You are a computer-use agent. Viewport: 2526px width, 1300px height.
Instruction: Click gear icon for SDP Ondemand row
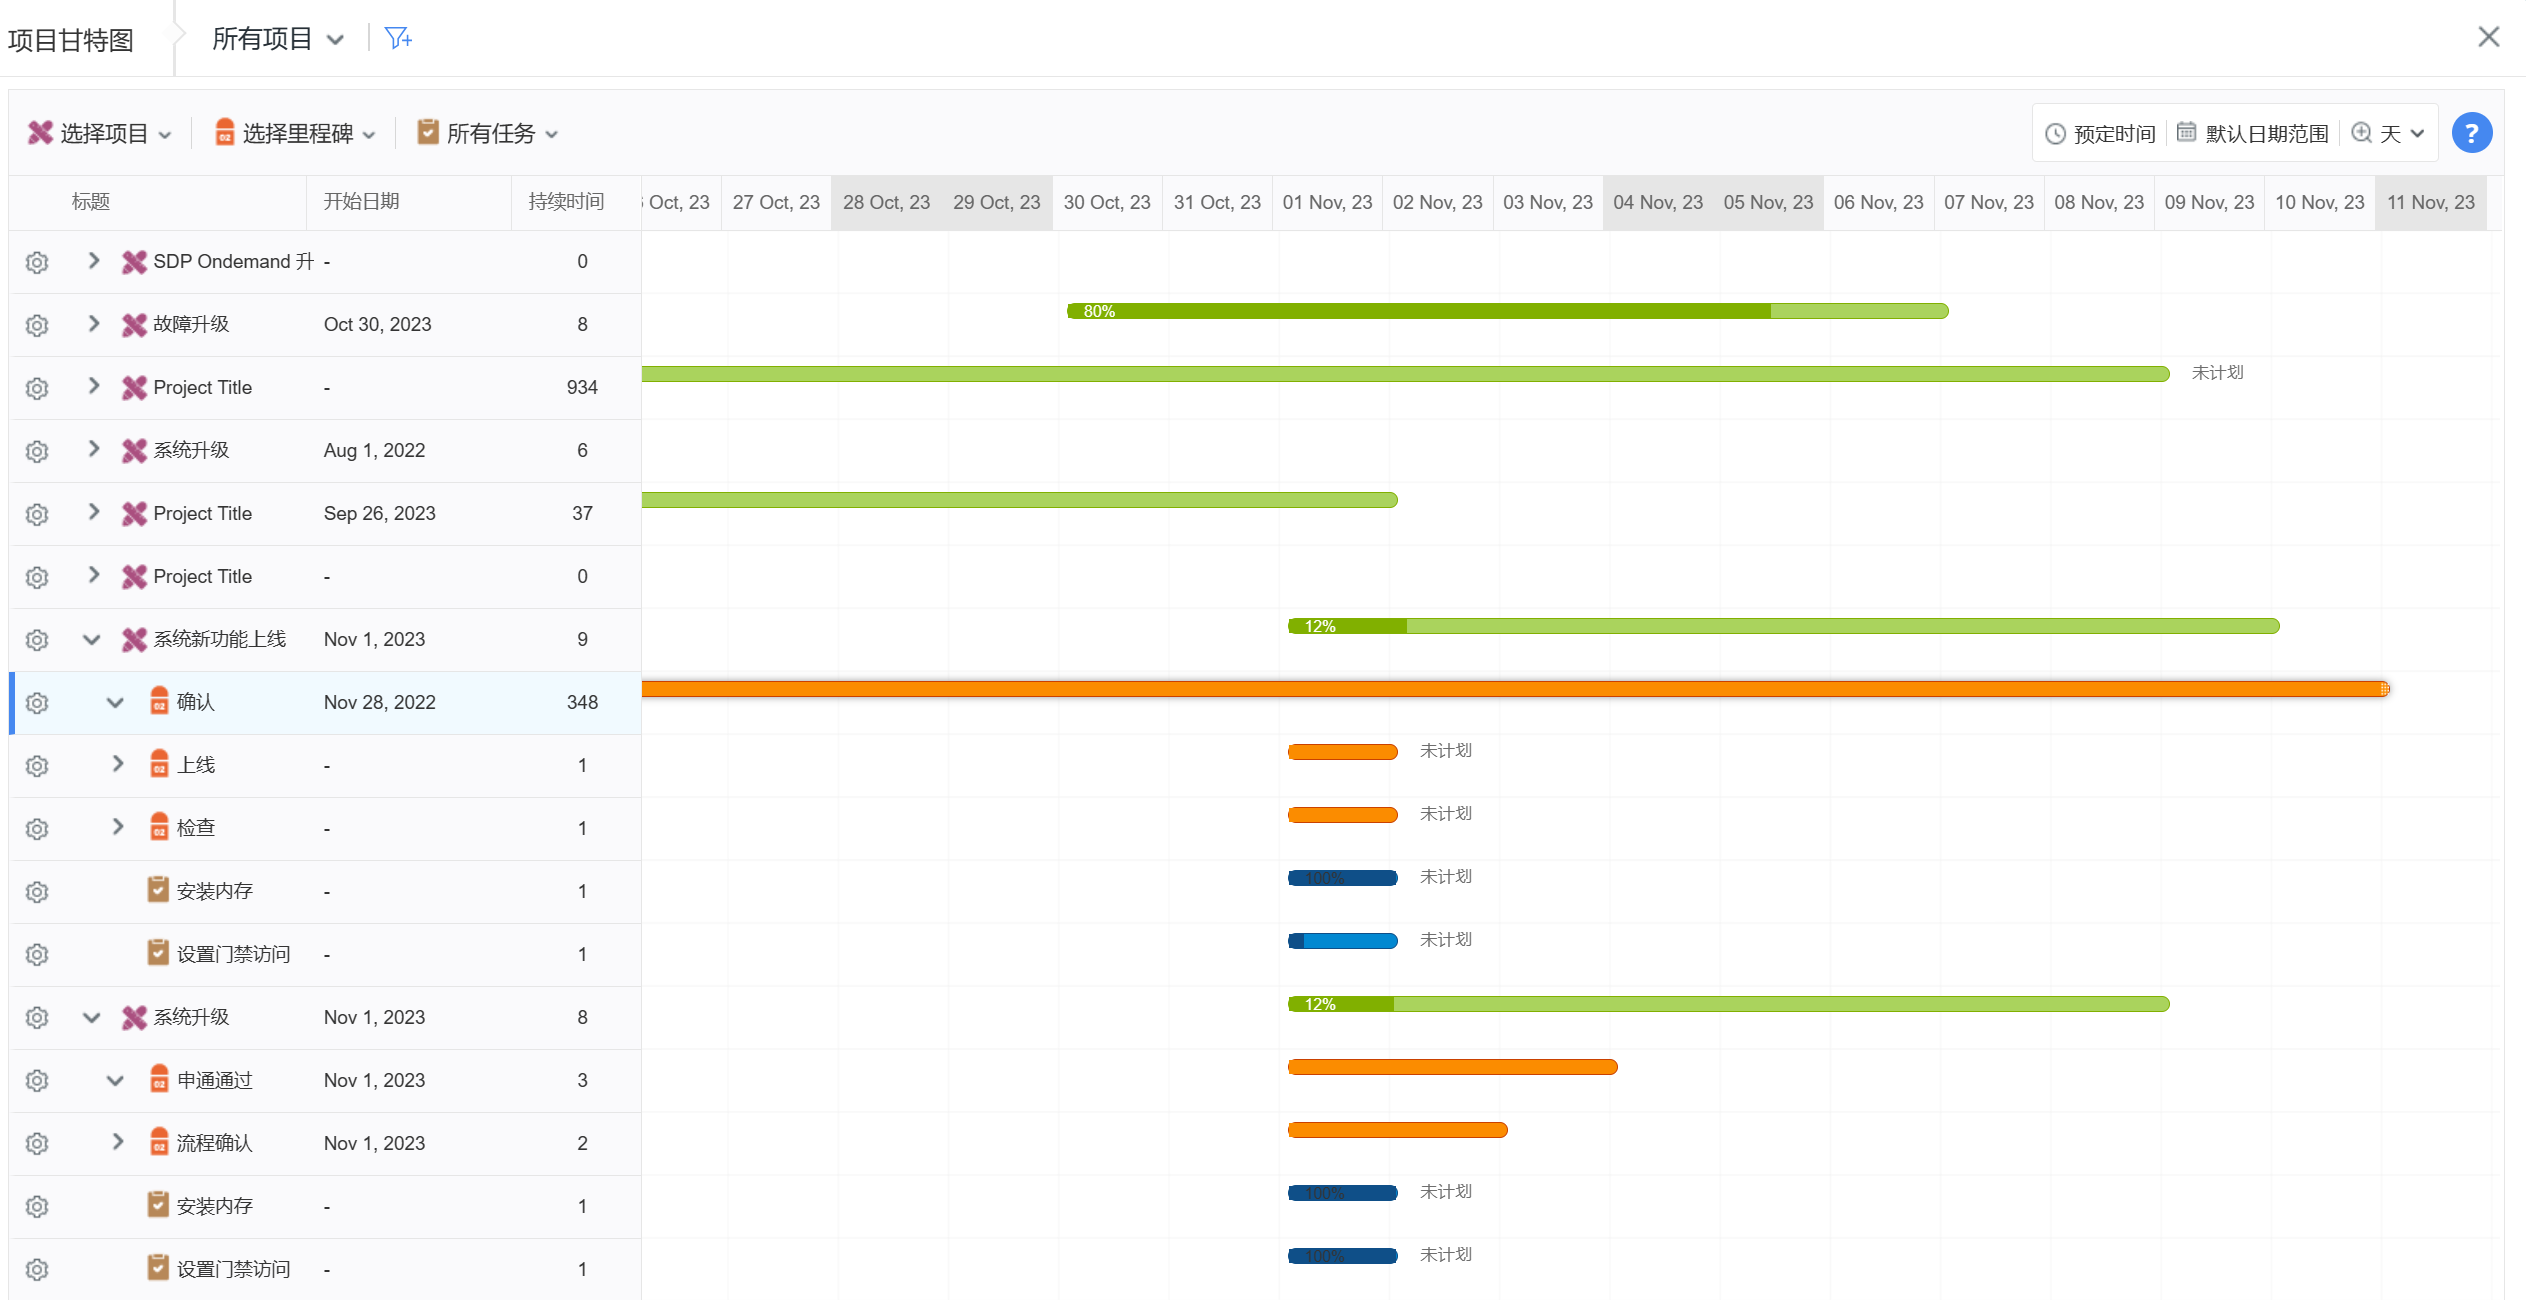37,262
